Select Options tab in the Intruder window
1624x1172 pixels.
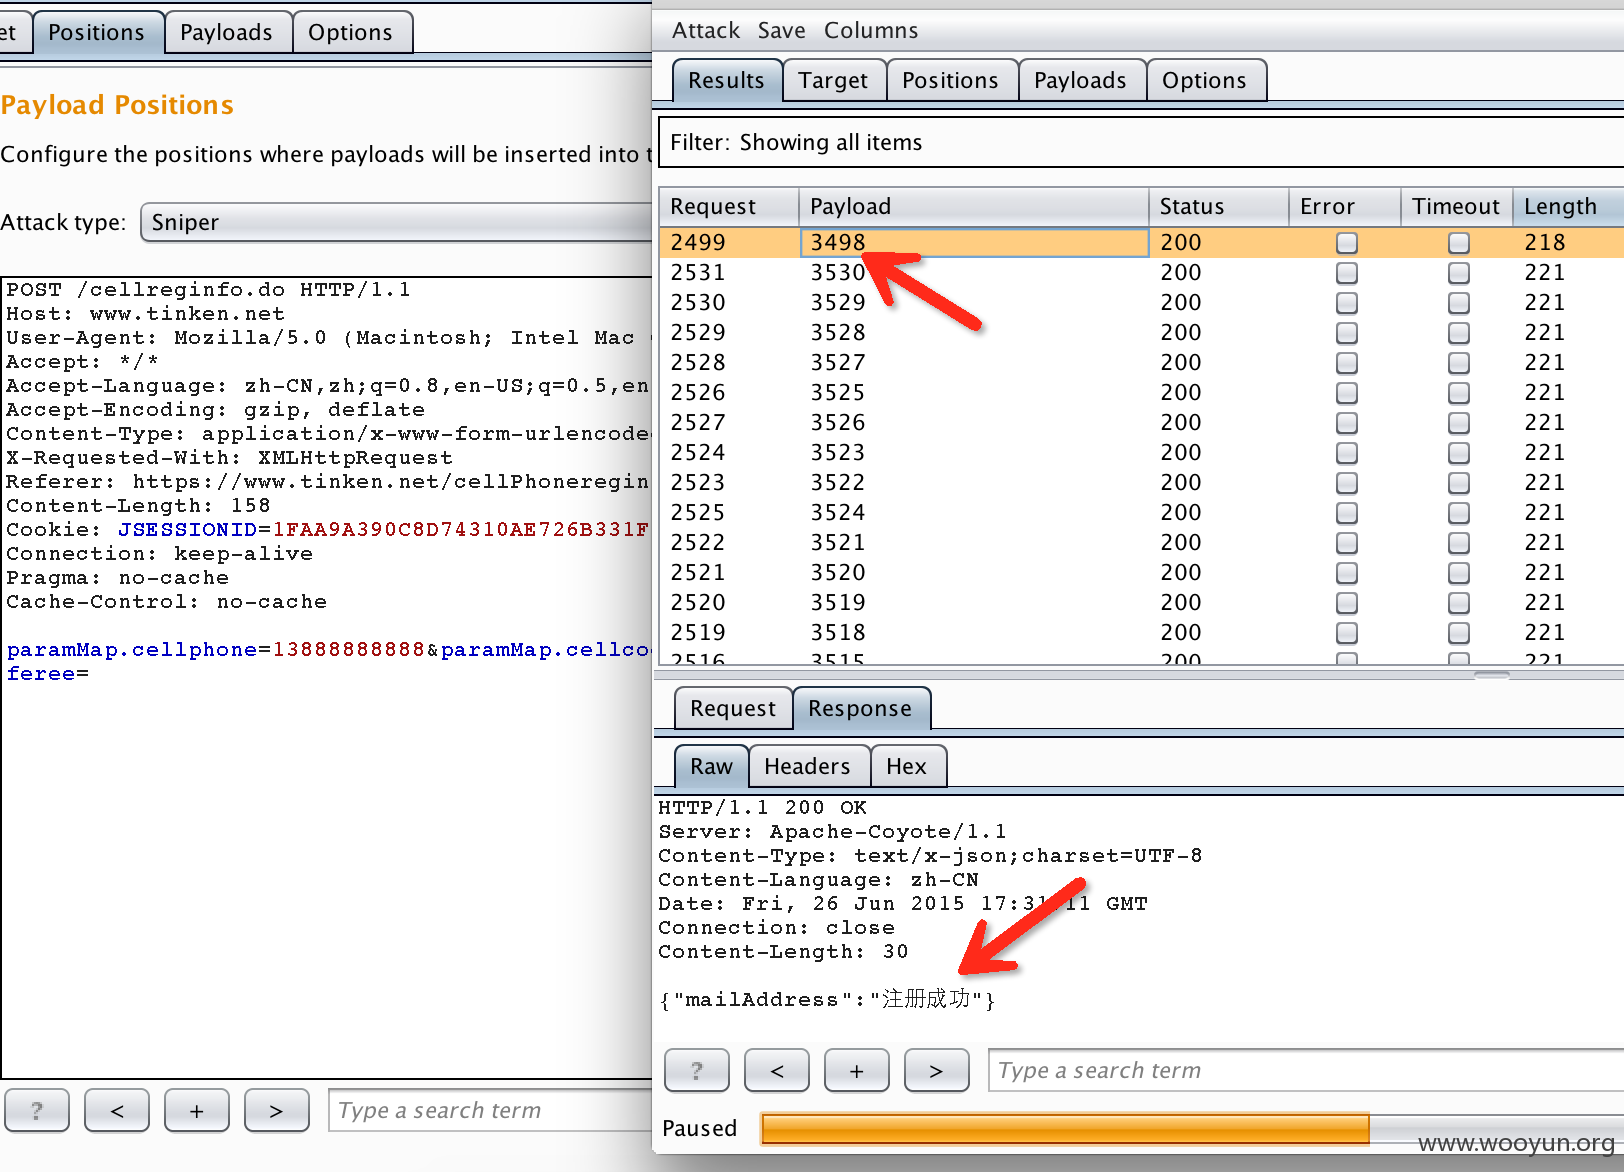coord(350,33)
